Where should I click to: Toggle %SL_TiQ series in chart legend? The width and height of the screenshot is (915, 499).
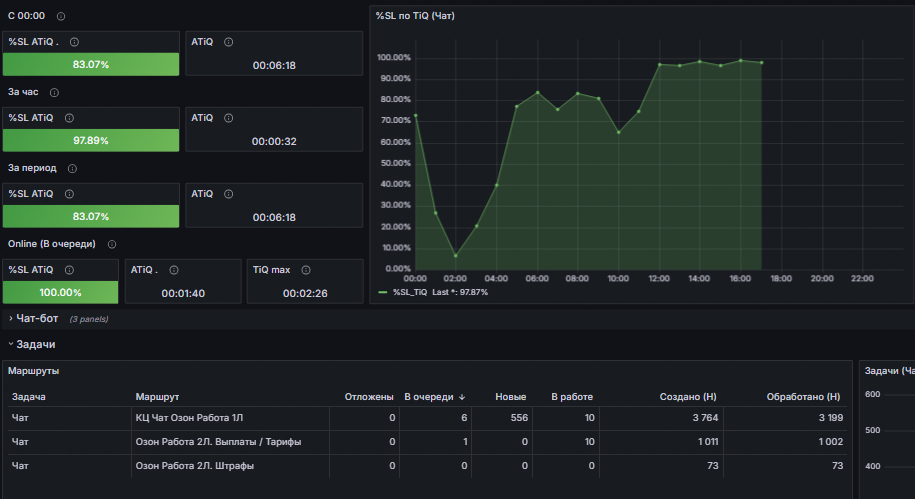tap(410, 292)
